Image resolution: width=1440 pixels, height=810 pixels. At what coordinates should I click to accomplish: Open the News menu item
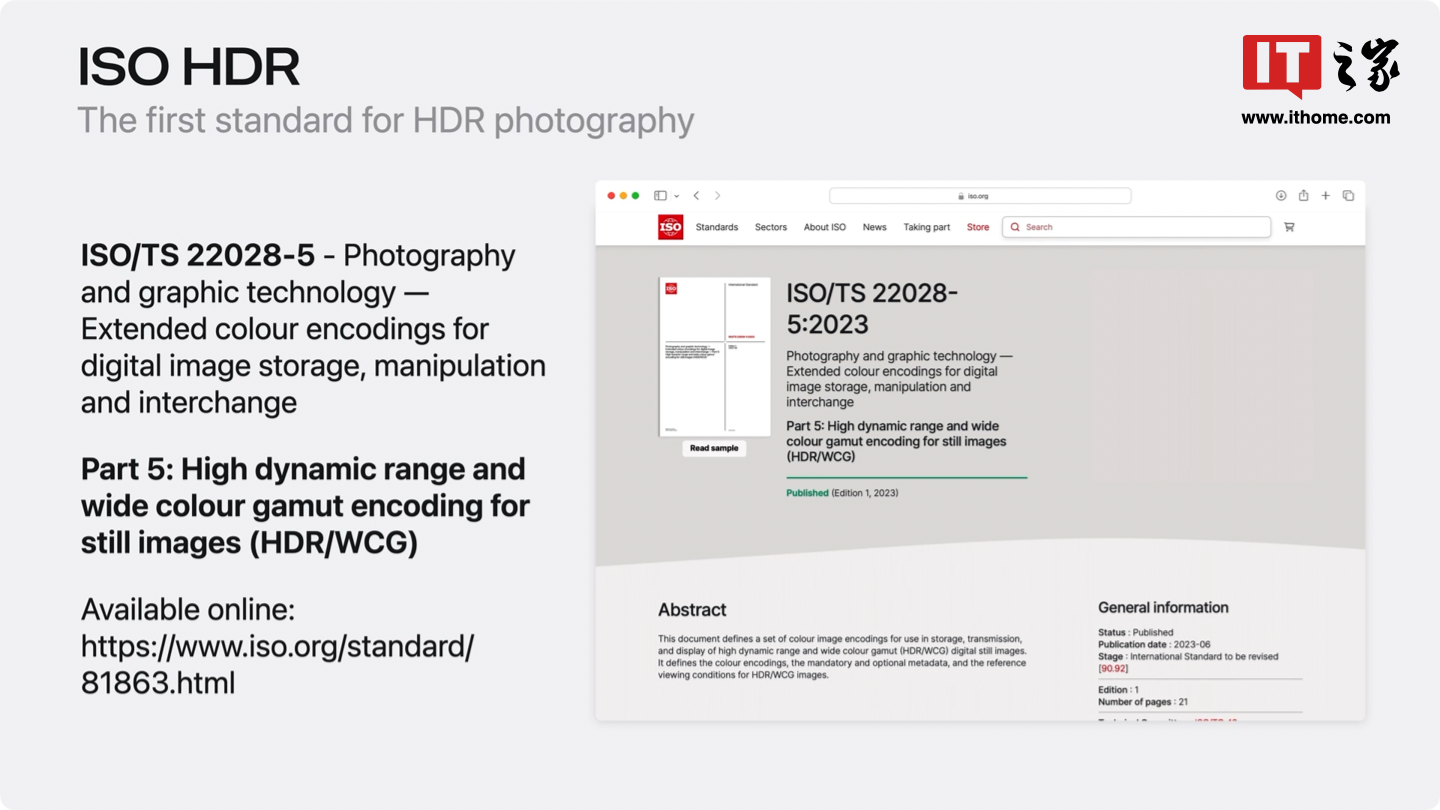875,227
